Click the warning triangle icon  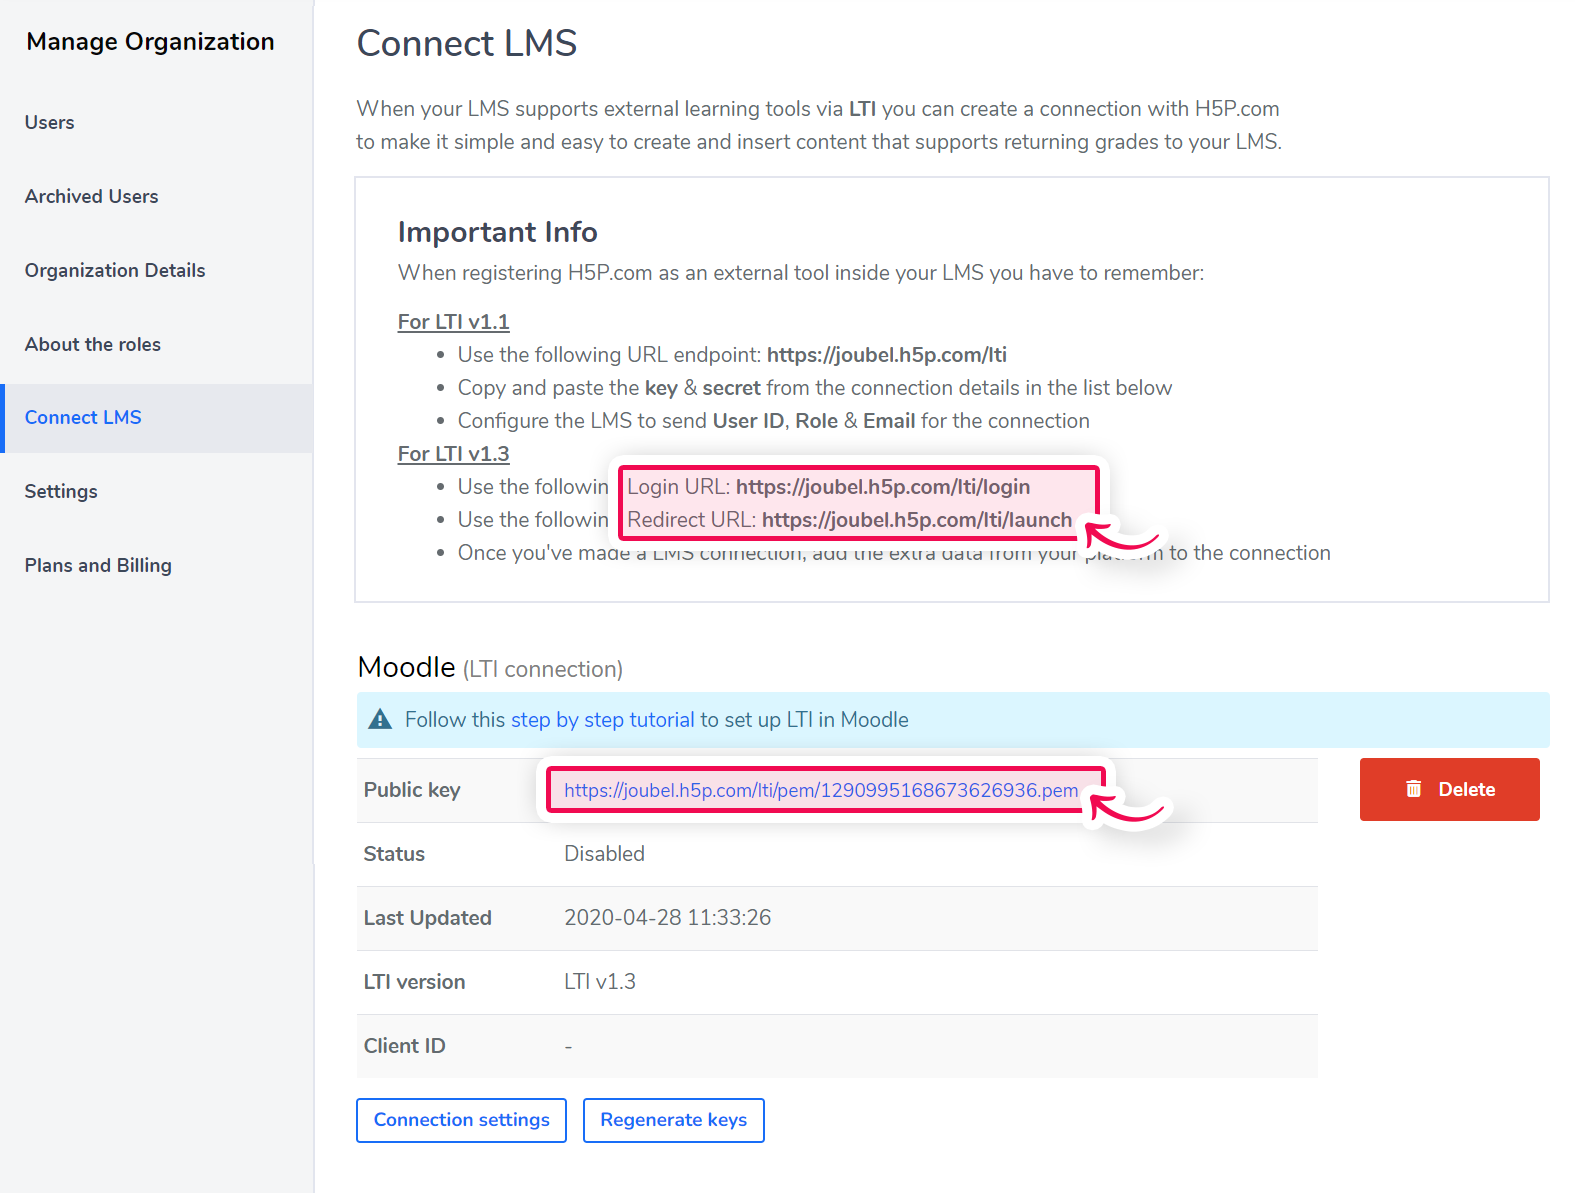click(x=380, y=720)
